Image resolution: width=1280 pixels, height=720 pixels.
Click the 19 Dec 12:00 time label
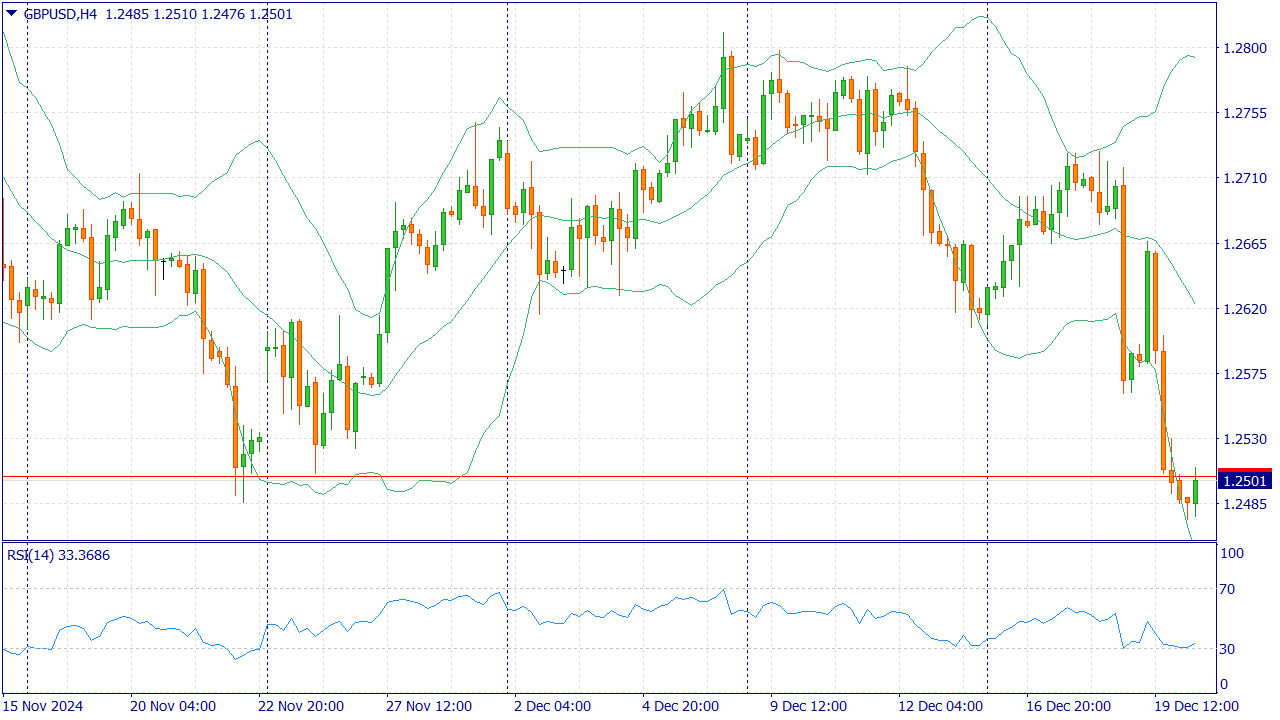coord(1197,706)
